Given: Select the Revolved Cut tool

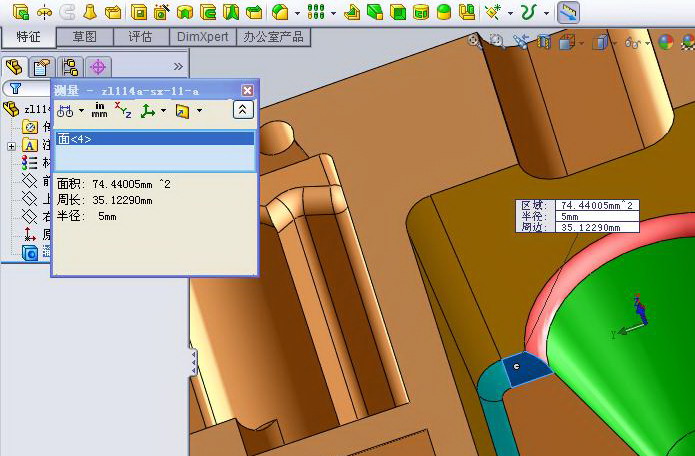Looking at the screenshot, I should (x=185, y=12).
